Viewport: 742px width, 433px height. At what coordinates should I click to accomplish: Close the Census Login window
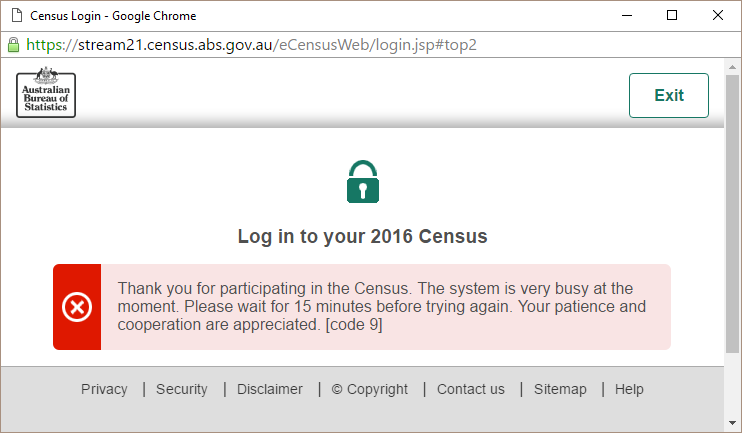tap(717, 16)
